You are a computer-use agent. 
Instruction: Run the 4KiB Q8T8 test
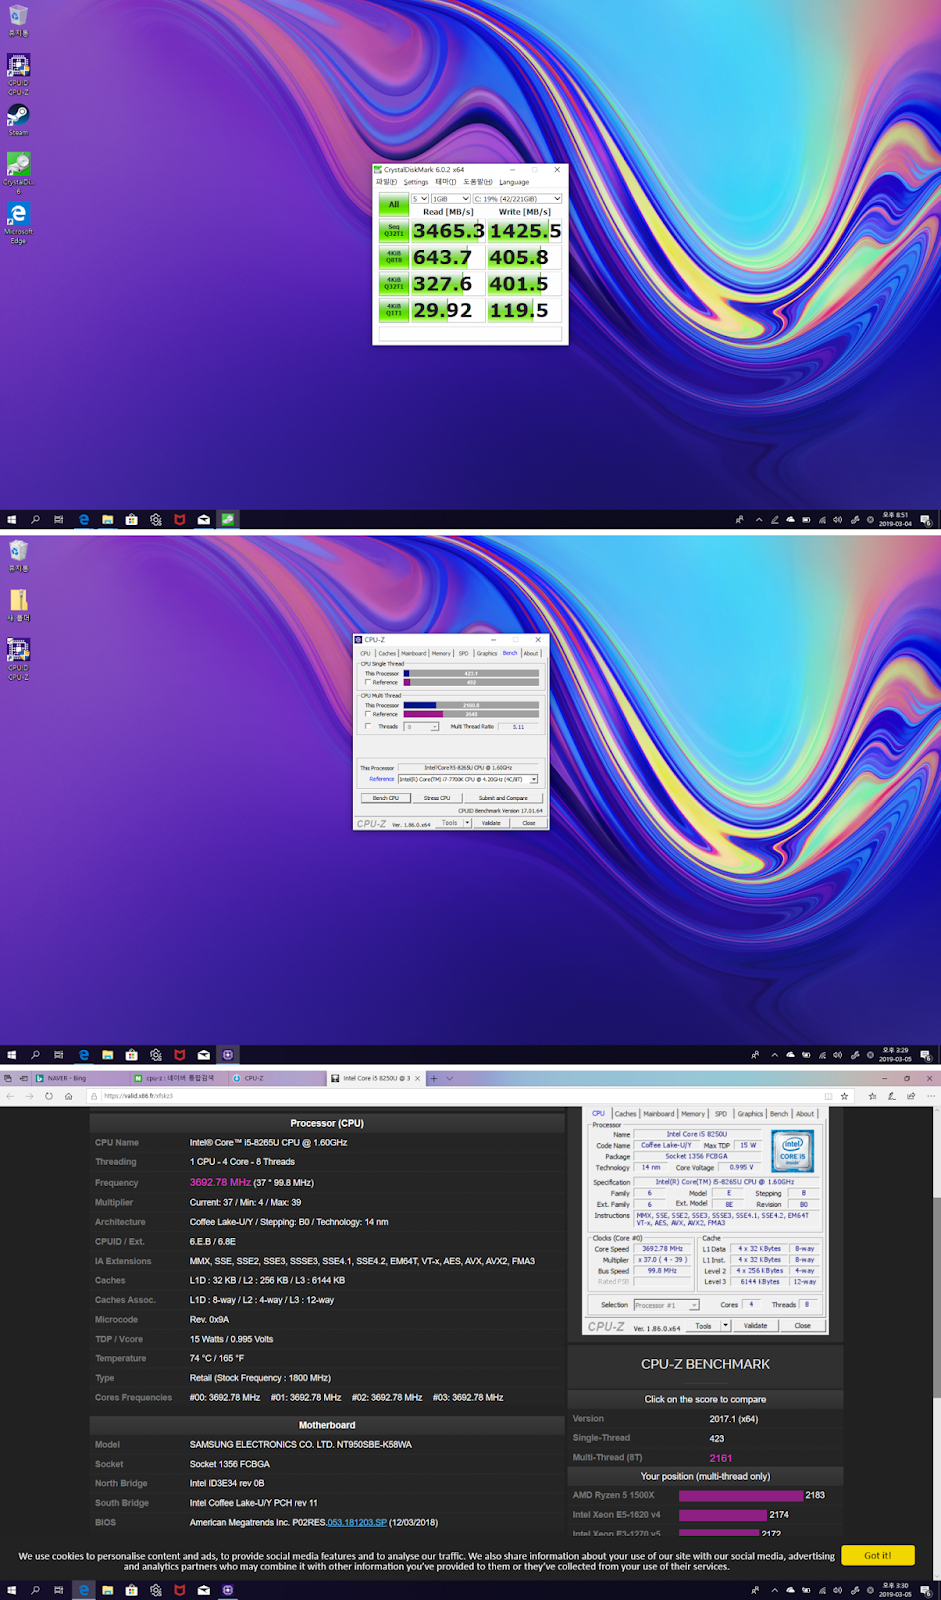tap(394, 257)
